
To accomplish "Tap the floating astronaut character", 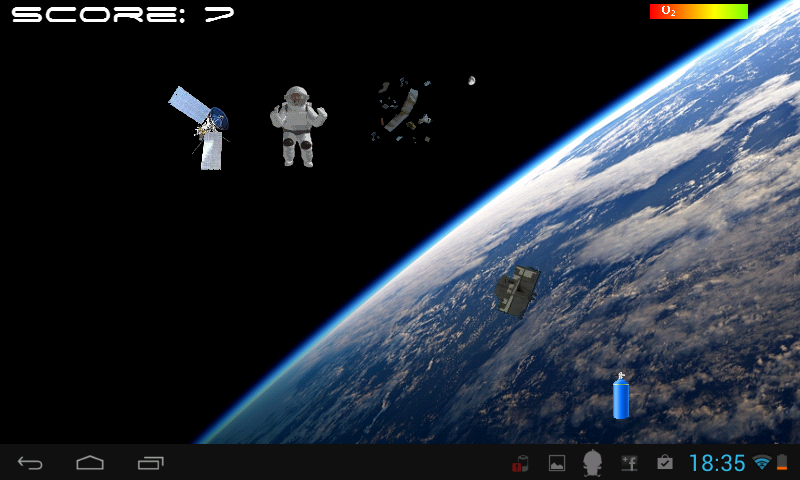I will [298, 125].
